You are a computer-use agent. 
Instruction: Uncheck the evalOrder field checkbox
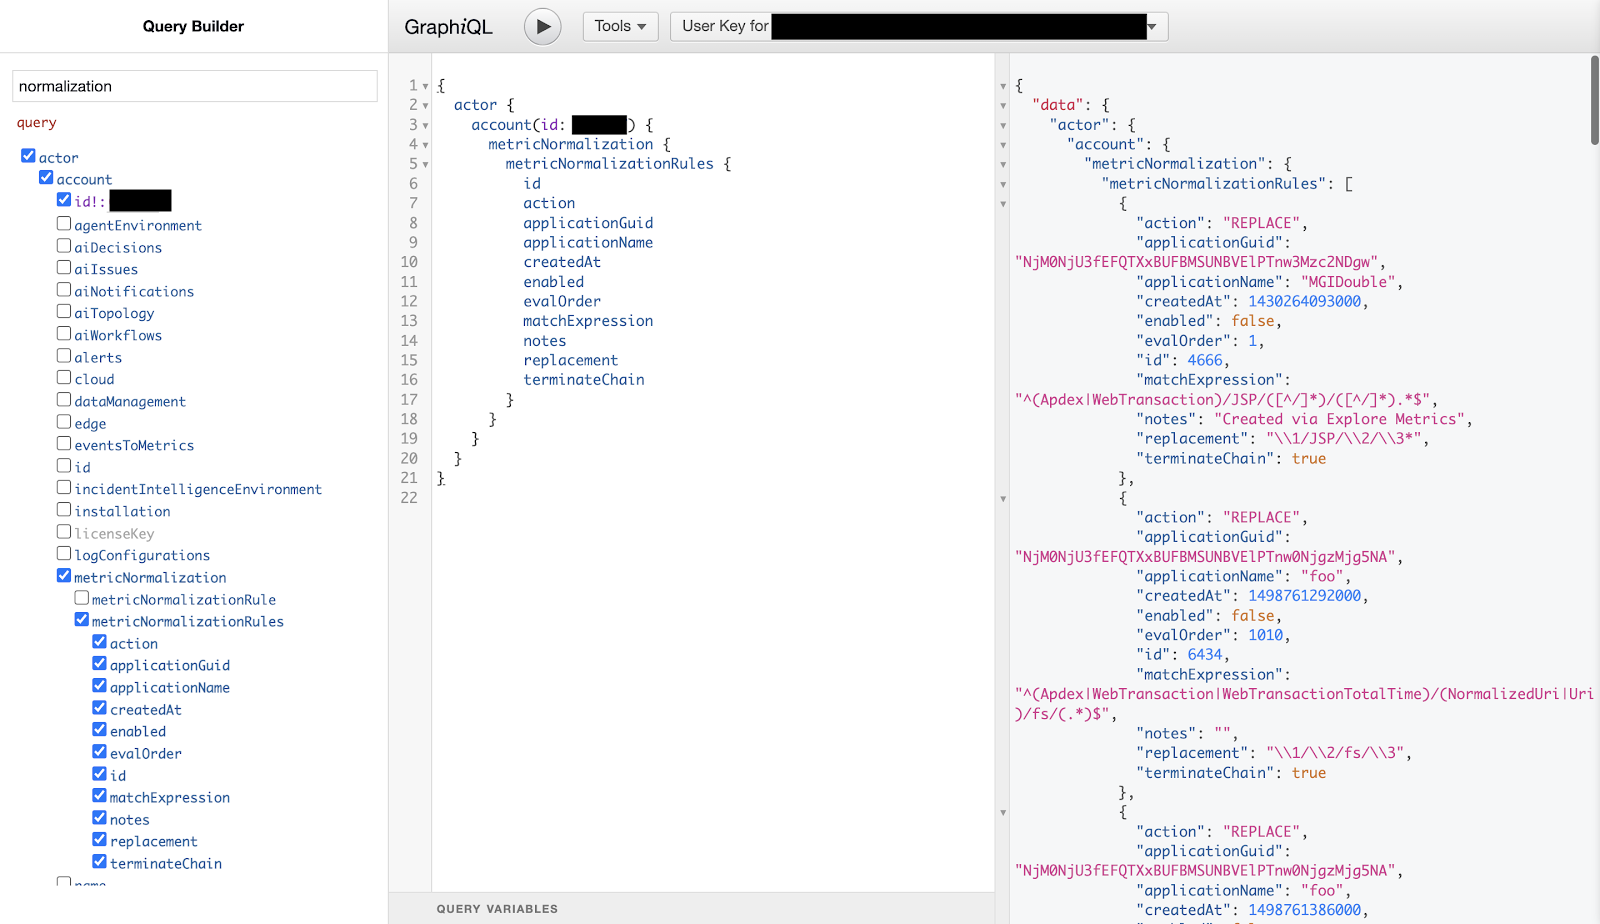click(100, 752)
